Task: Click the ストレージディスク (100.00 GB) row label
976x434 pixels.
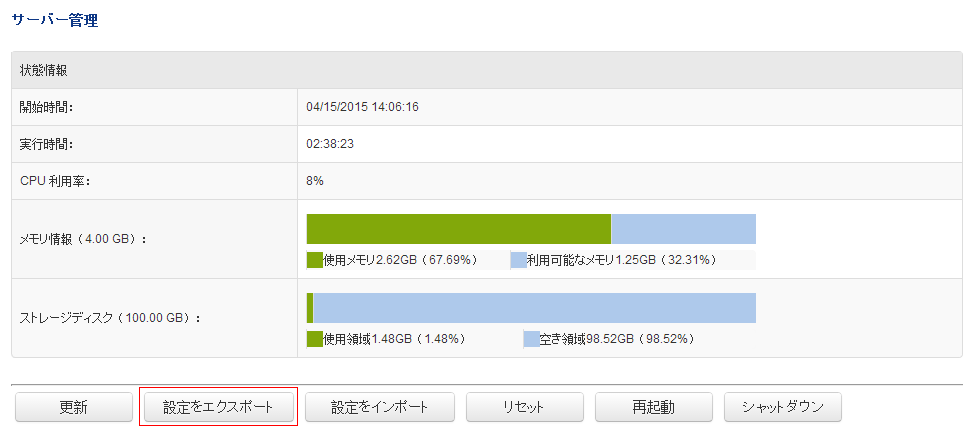Action: pos(111,319)
